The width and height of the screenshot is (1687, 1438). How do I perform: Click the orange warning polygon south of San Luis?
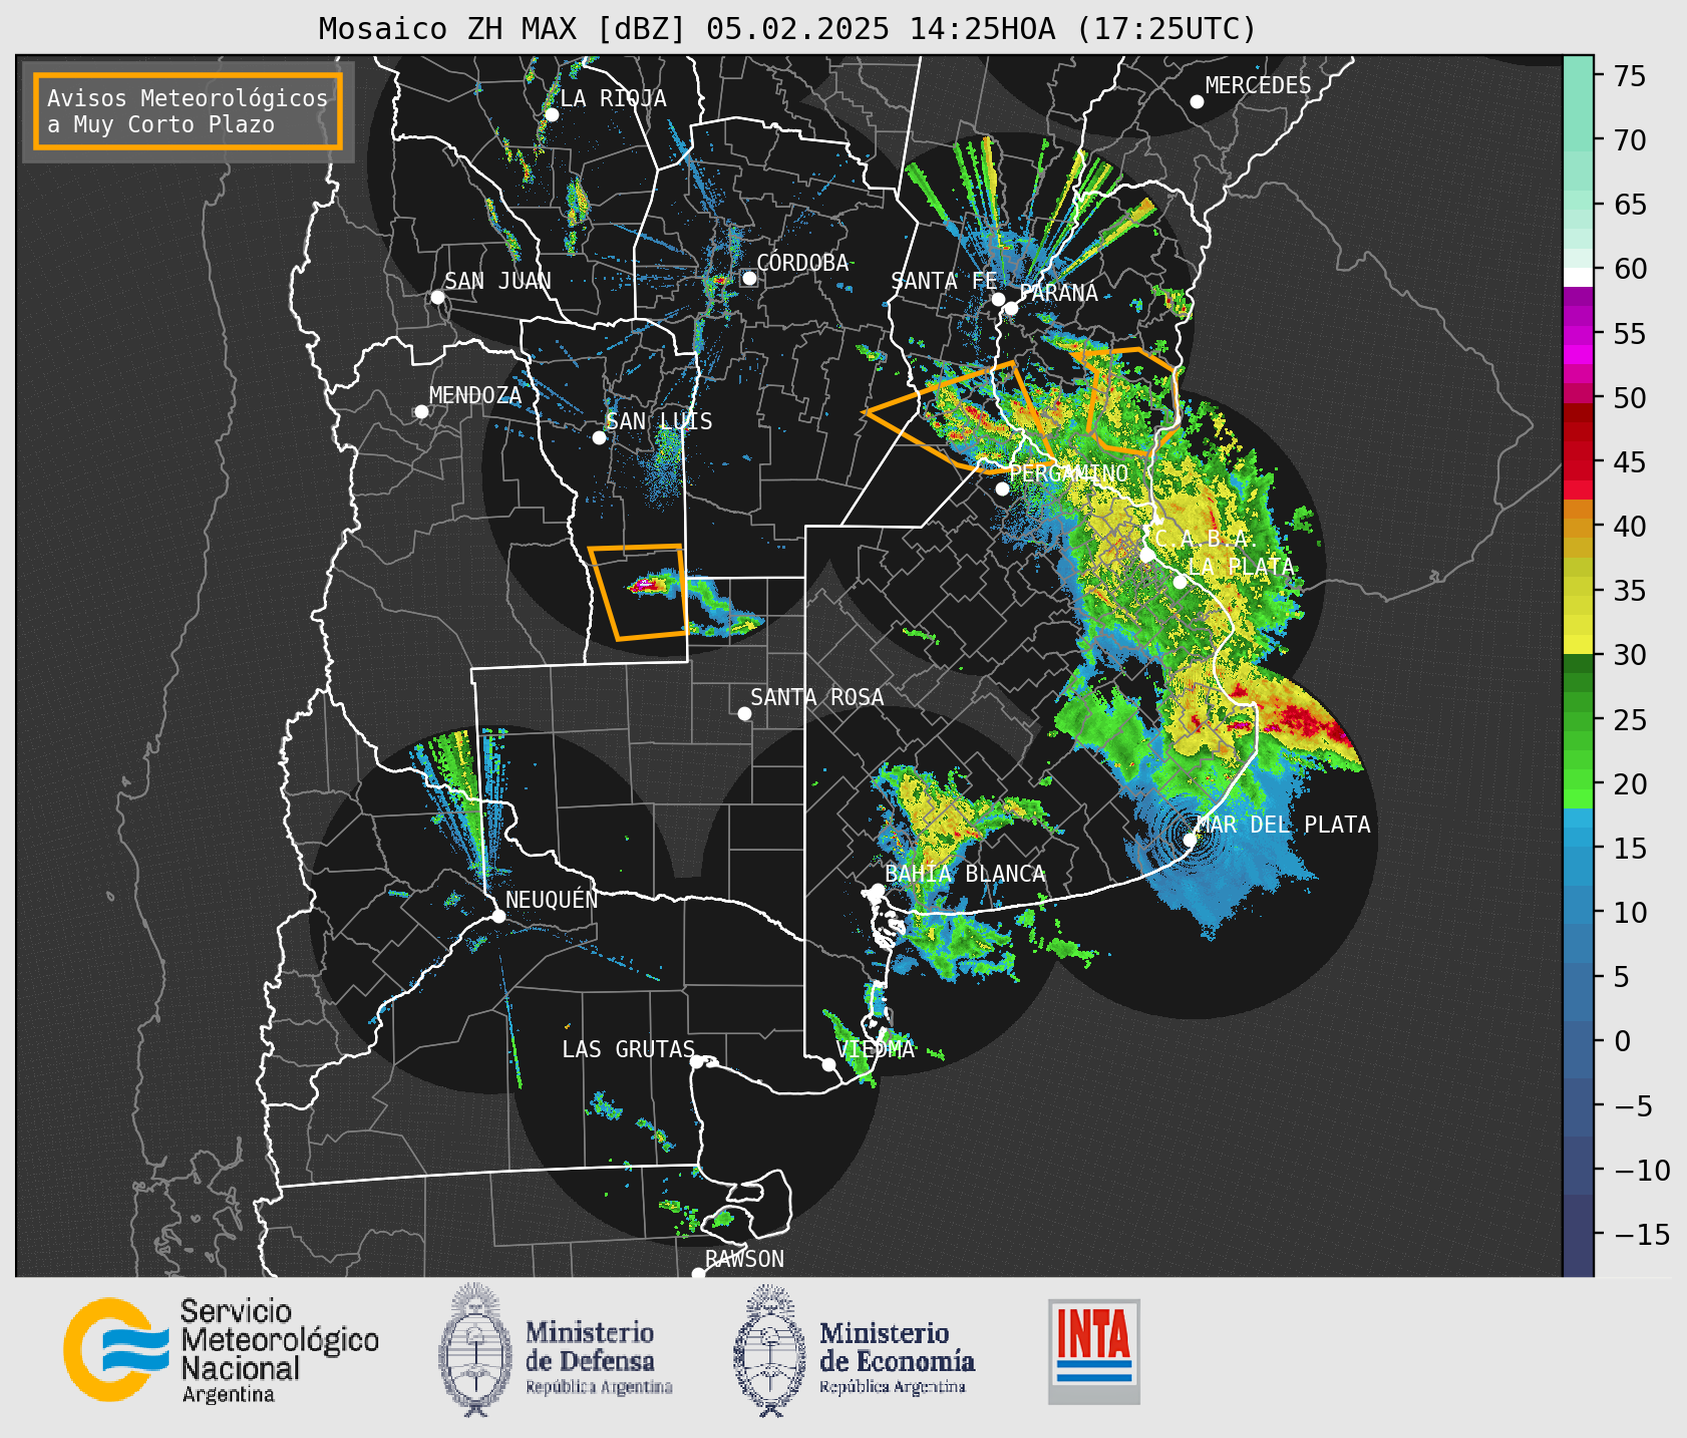638,592
